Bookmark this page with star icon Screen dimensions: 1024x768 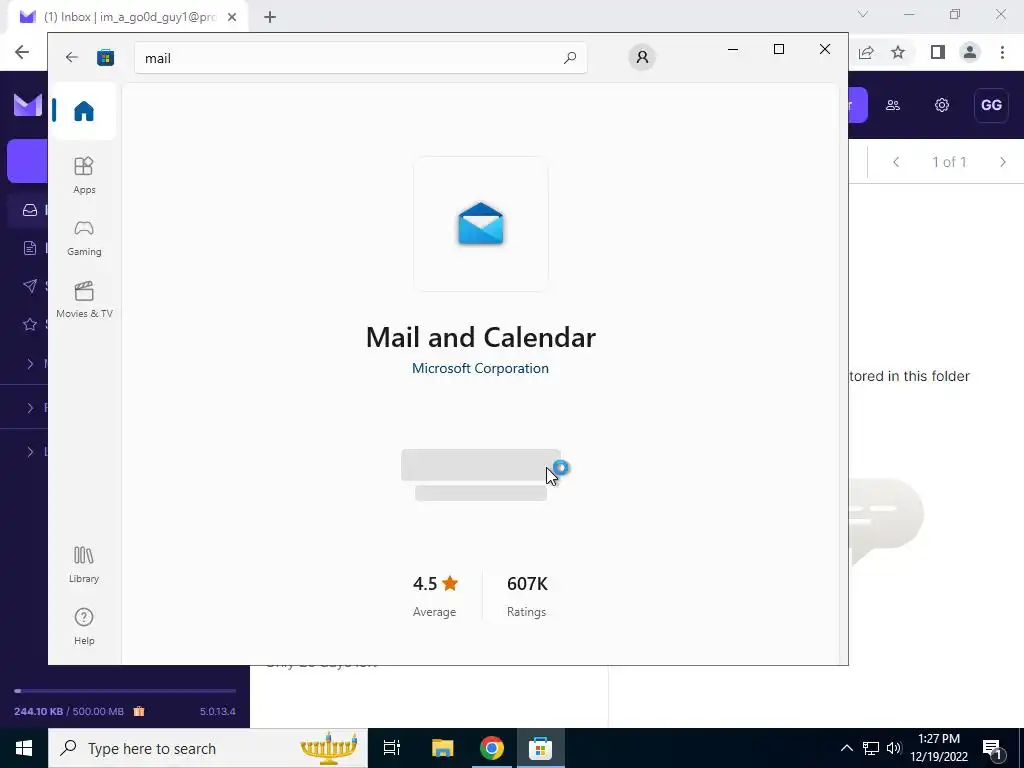coord(898,52)
